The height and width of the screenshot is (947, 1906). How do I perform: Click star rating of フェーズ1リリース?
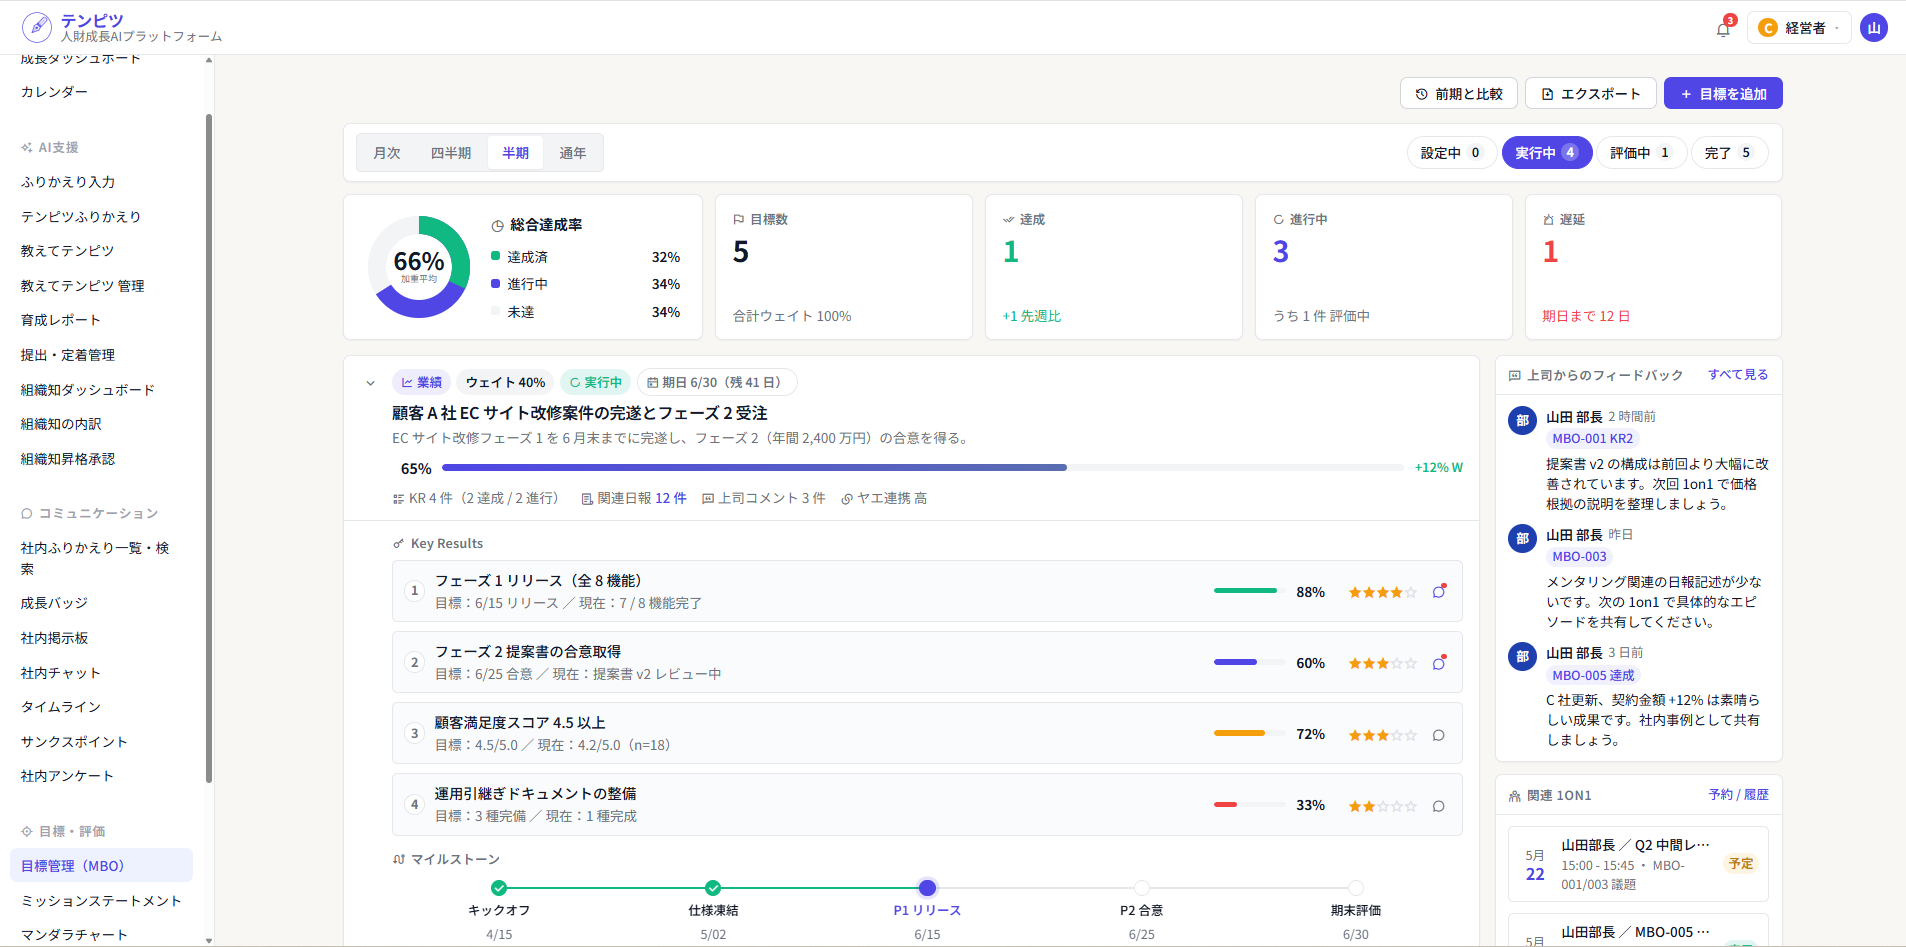[1383, 593]
